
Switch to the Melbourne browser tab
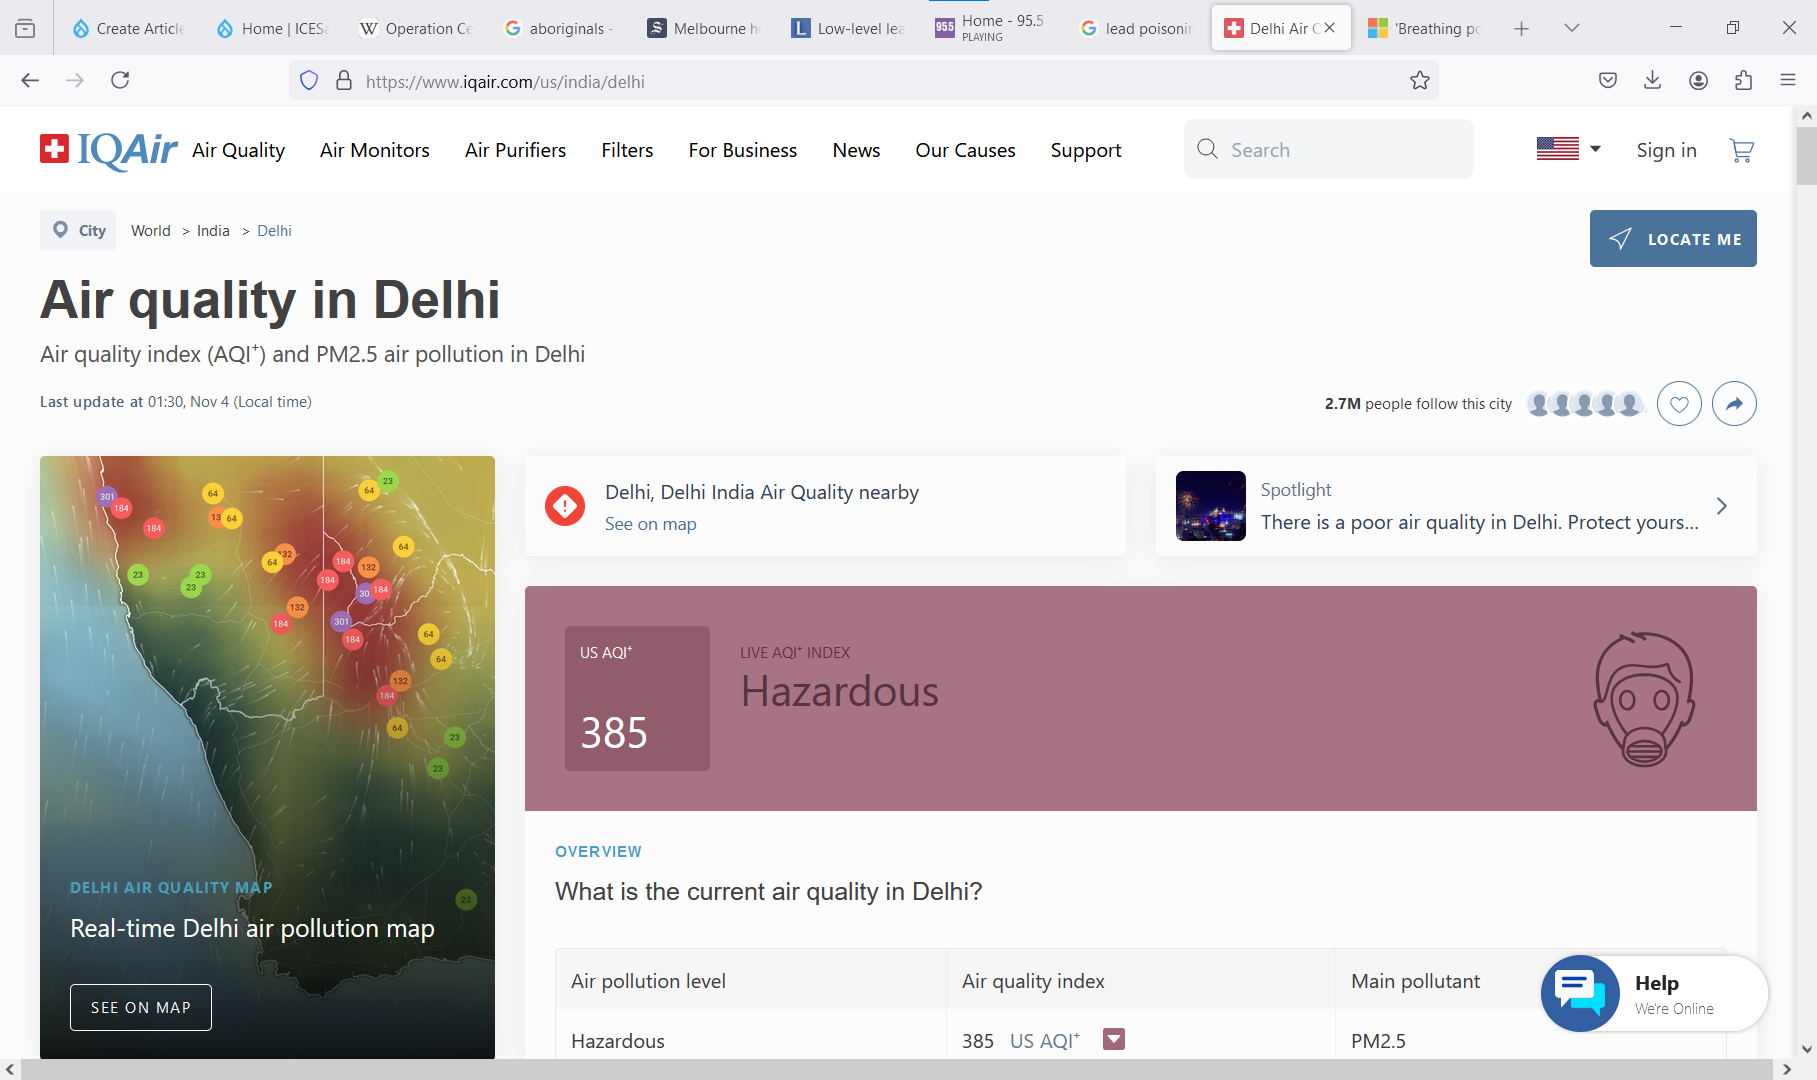click(704, 28)
